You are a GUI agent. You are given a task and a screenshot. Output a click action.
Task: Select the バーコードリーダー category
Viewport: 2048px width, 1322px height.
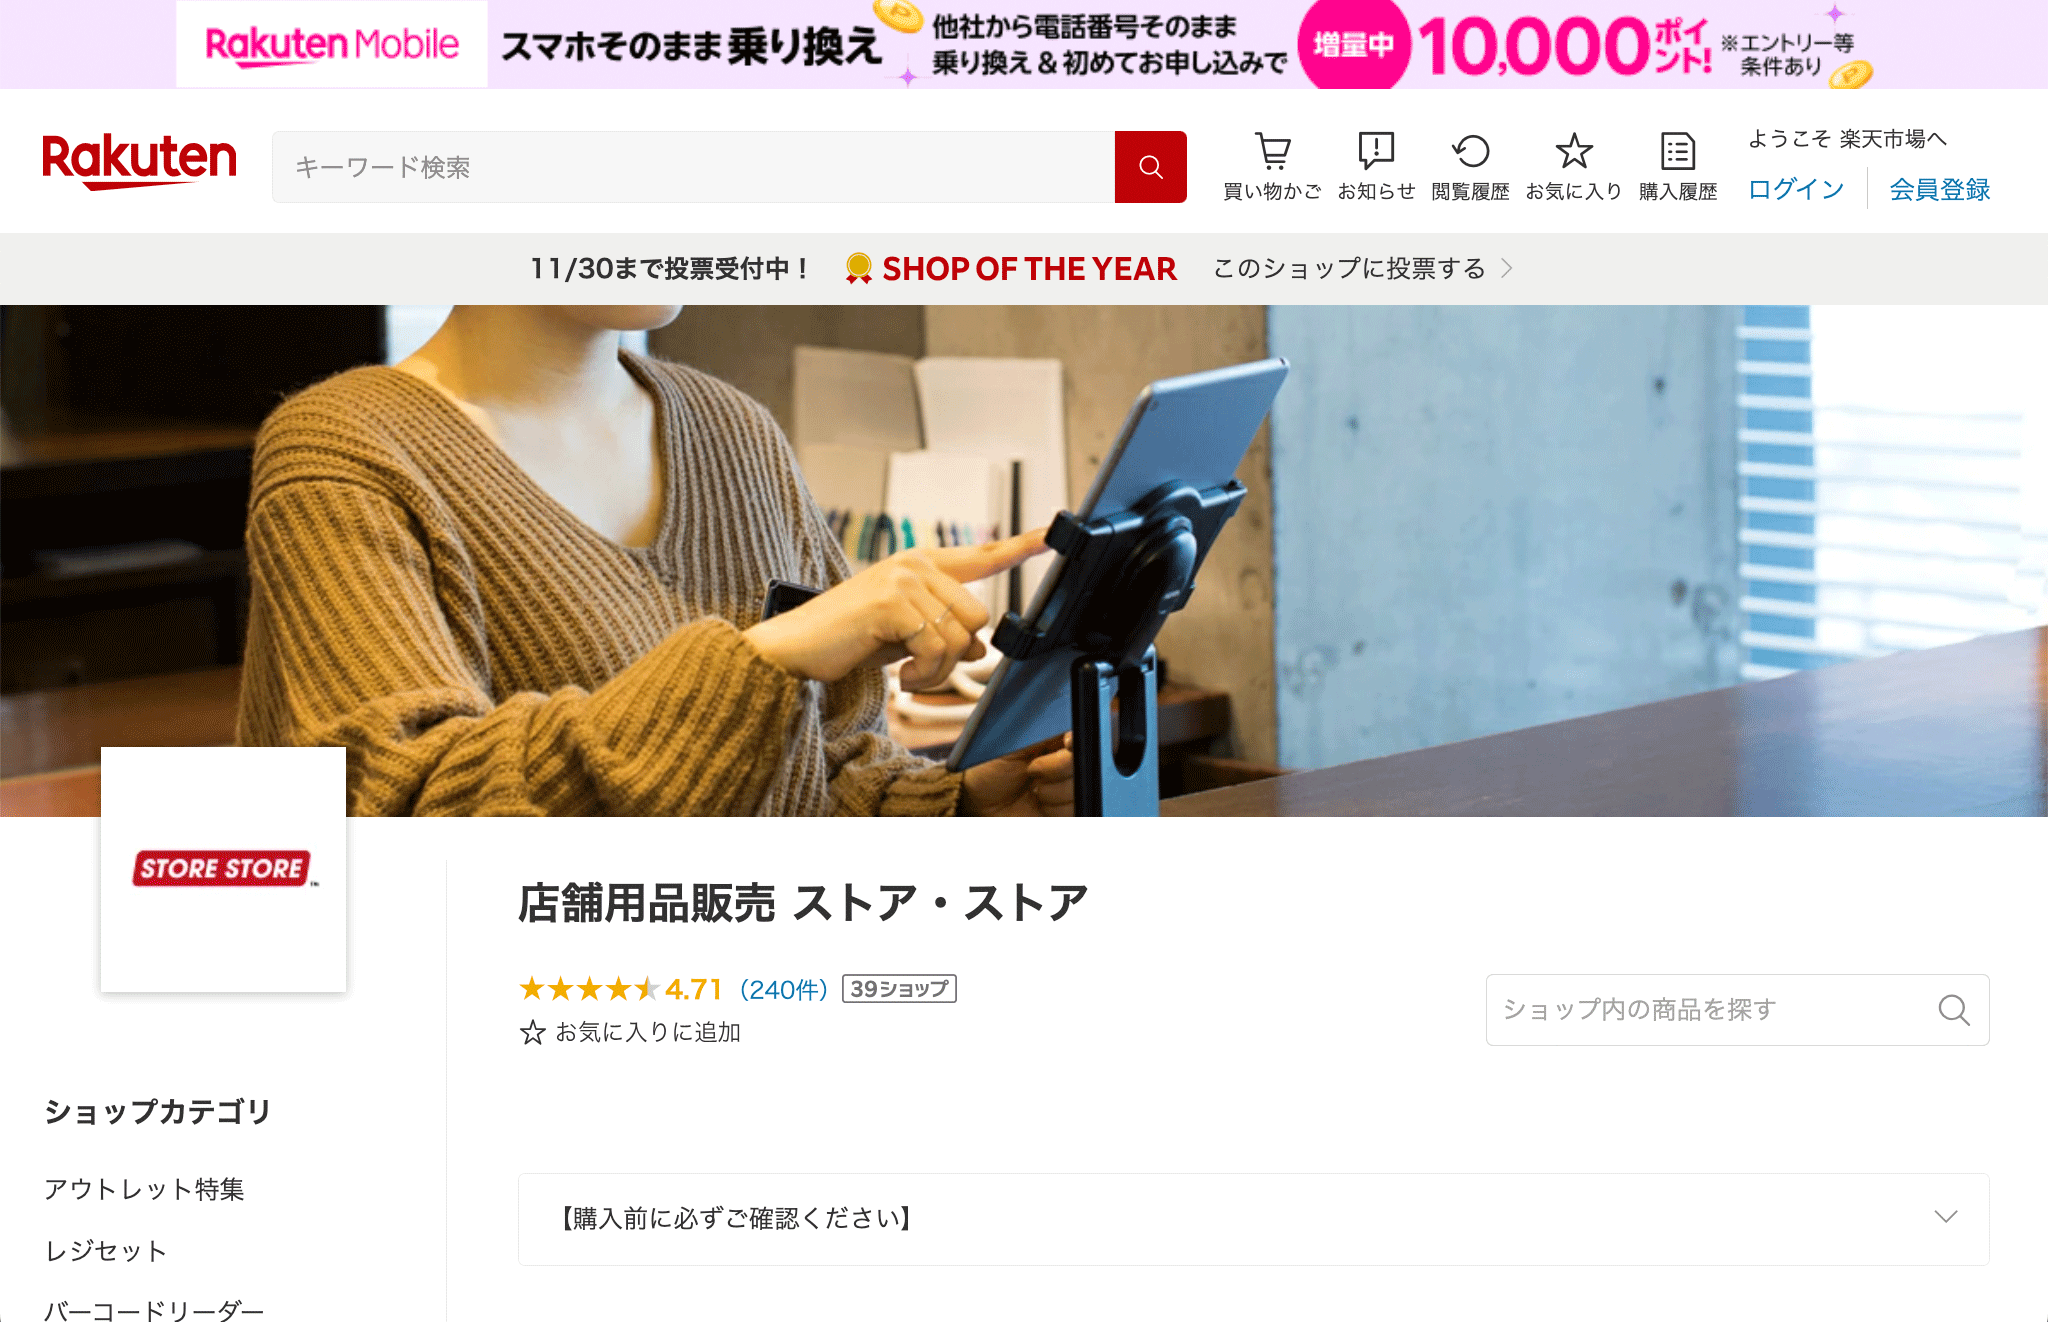[x=154, y=1310]
